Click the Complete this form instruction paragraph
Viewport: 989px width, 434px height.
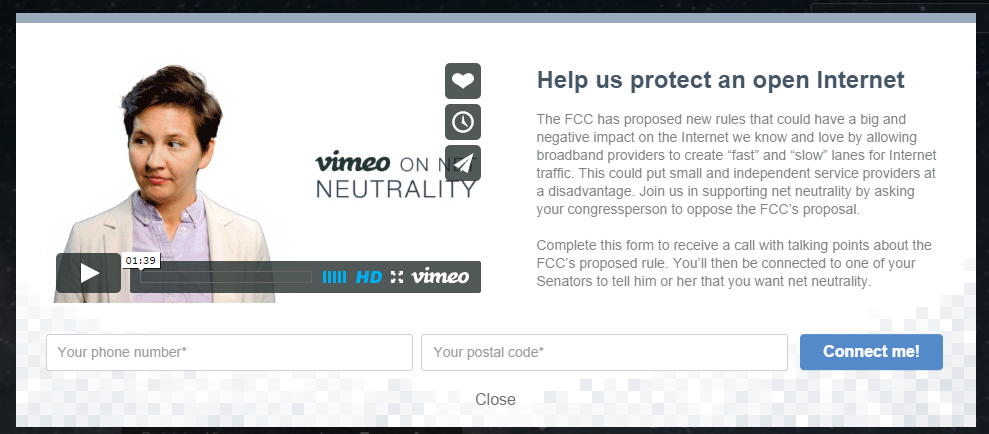(x=734, y=263)
